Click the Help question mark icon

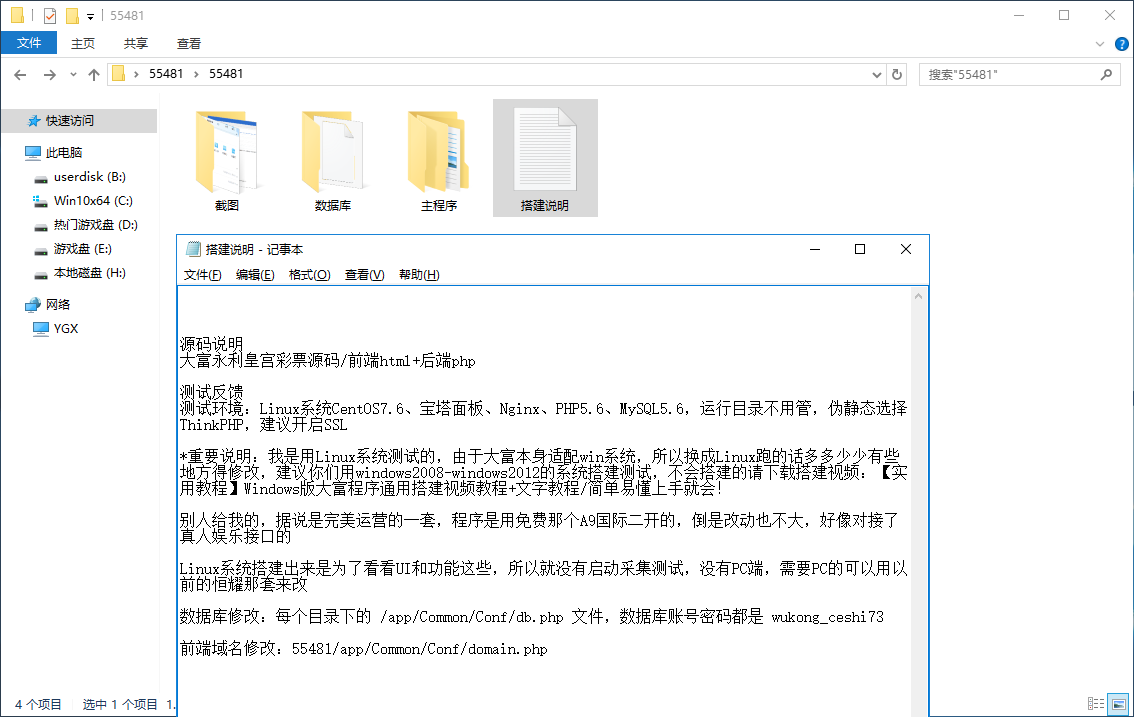pyautogui.click(x=1121, y=44)
